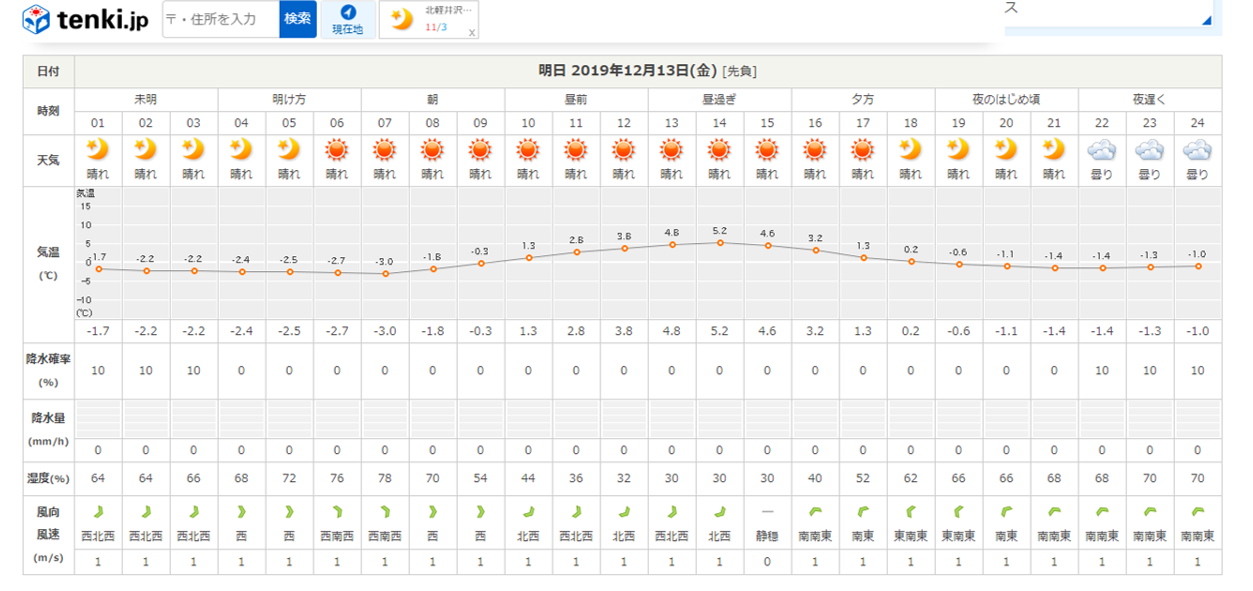This screenshot has width=1253, height=591.
Task: Click the 14時 sun weather icon
Action: click(x=719, y=150)
